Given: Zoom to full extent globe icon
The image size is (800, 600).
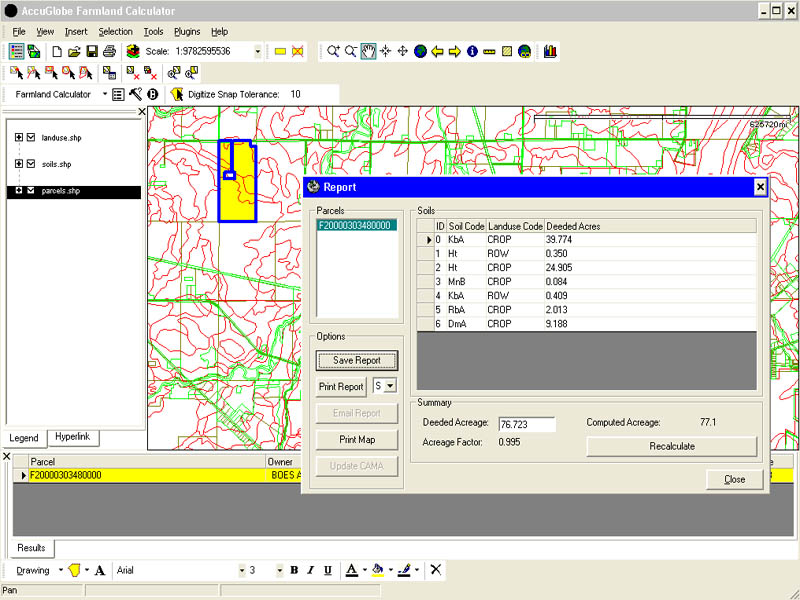Looking at the screenshot, I should 420,51.
